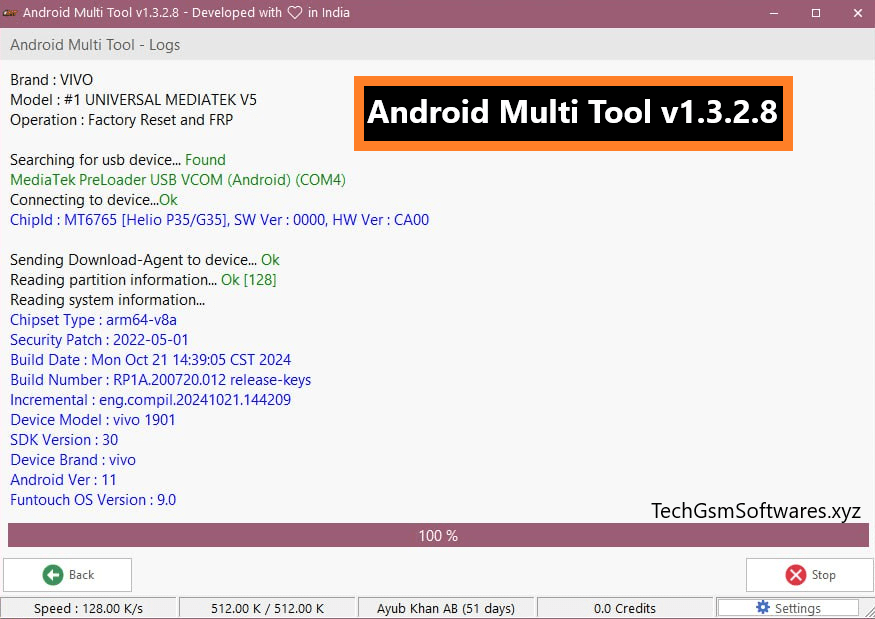The width and height of the screenshot is (875, 619).
Task: Close the Android Multi Tool window
Action: tap(858, 13)
